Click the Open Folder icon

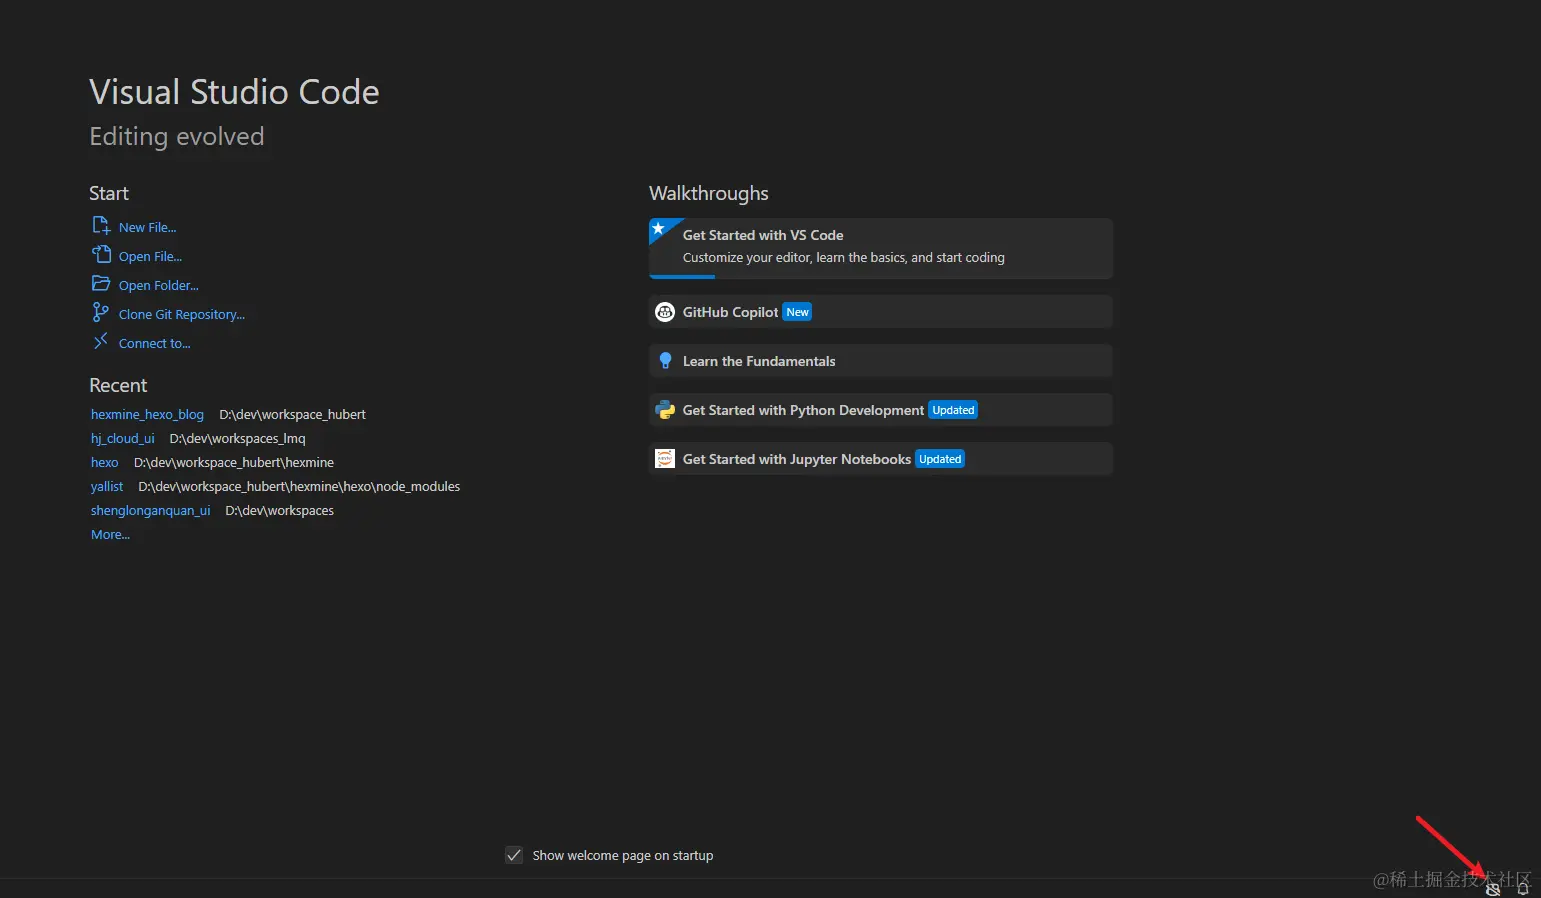click(x=101, y=284)
